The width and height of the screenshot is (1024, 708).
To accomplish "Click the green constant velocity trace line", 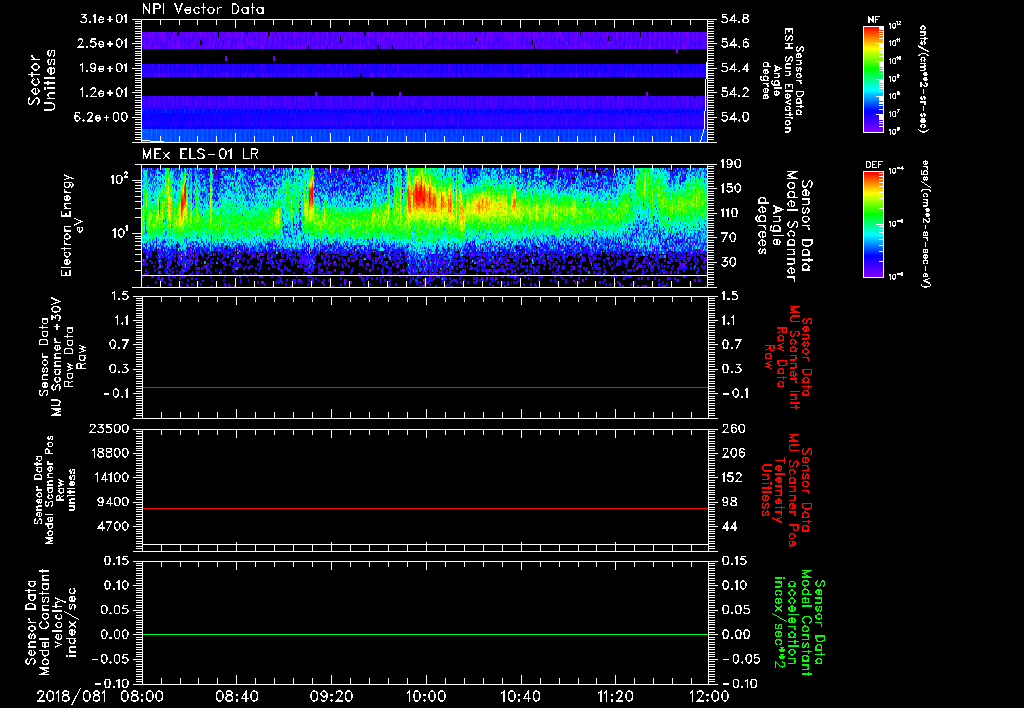I will tap(425, 634).
